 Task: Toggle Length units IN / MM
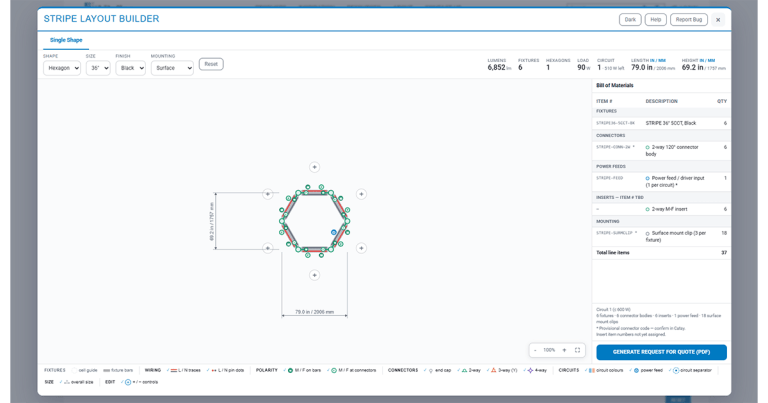(658, 60)
